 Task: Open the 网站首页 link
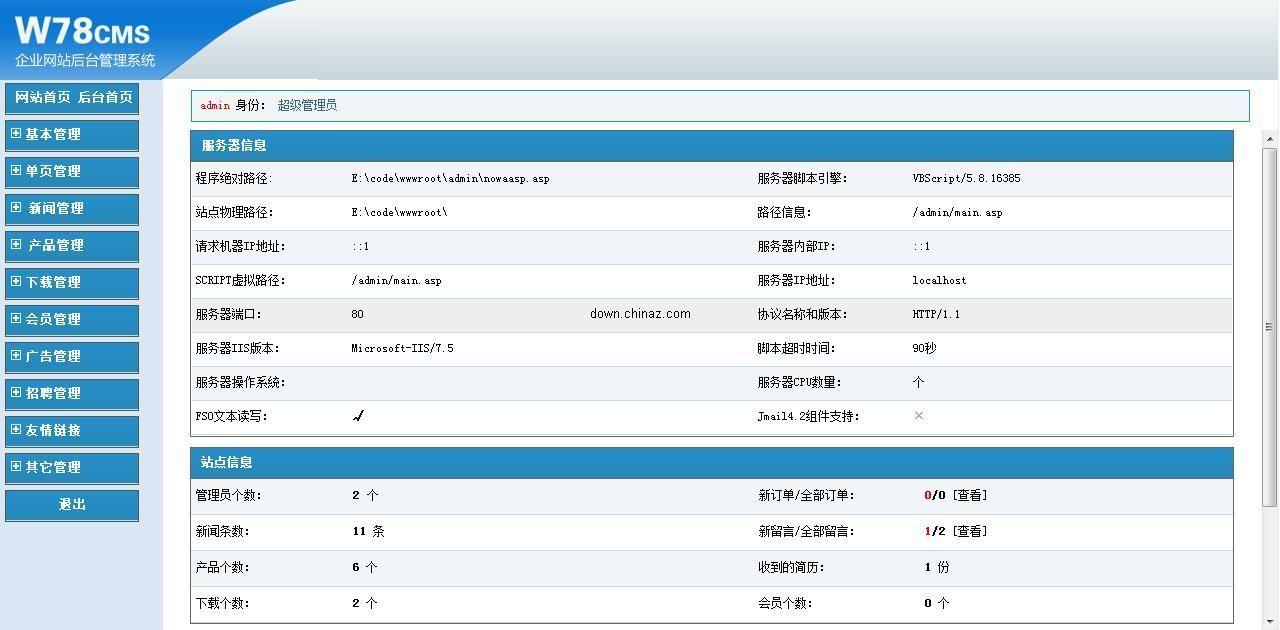[42, 97]
